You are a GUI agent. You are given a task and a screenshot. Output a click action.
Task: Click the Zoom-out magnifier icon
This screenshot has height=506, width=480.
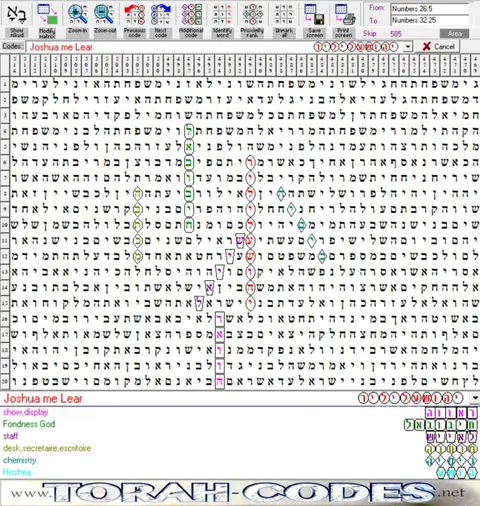104,14
